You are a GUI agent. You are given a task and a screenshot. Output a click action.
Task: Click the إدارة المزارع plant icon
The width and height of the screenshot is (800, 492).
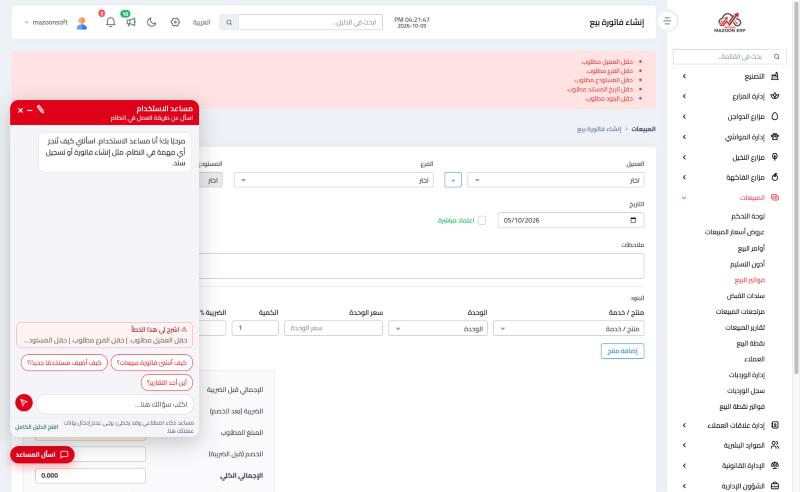774,96
